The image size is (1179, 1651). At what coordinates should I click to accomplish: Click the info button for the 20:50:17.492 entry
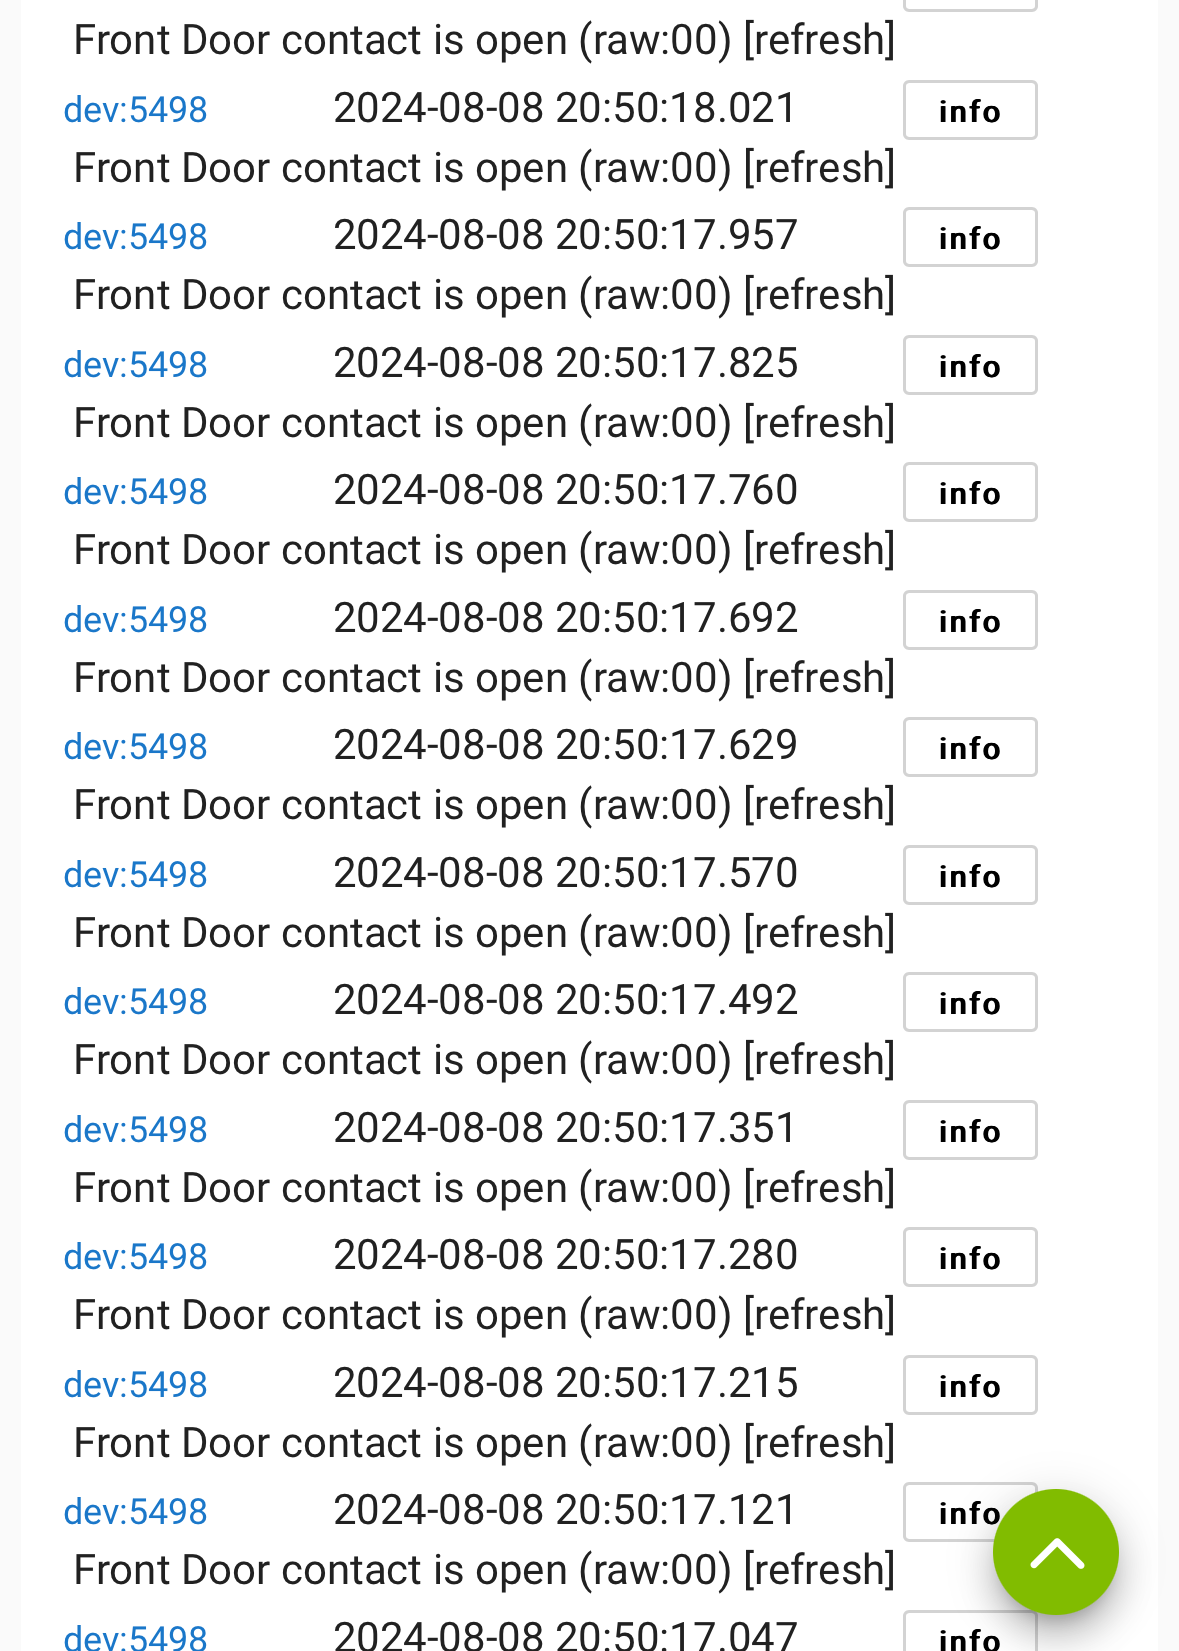coord(970,1002)
